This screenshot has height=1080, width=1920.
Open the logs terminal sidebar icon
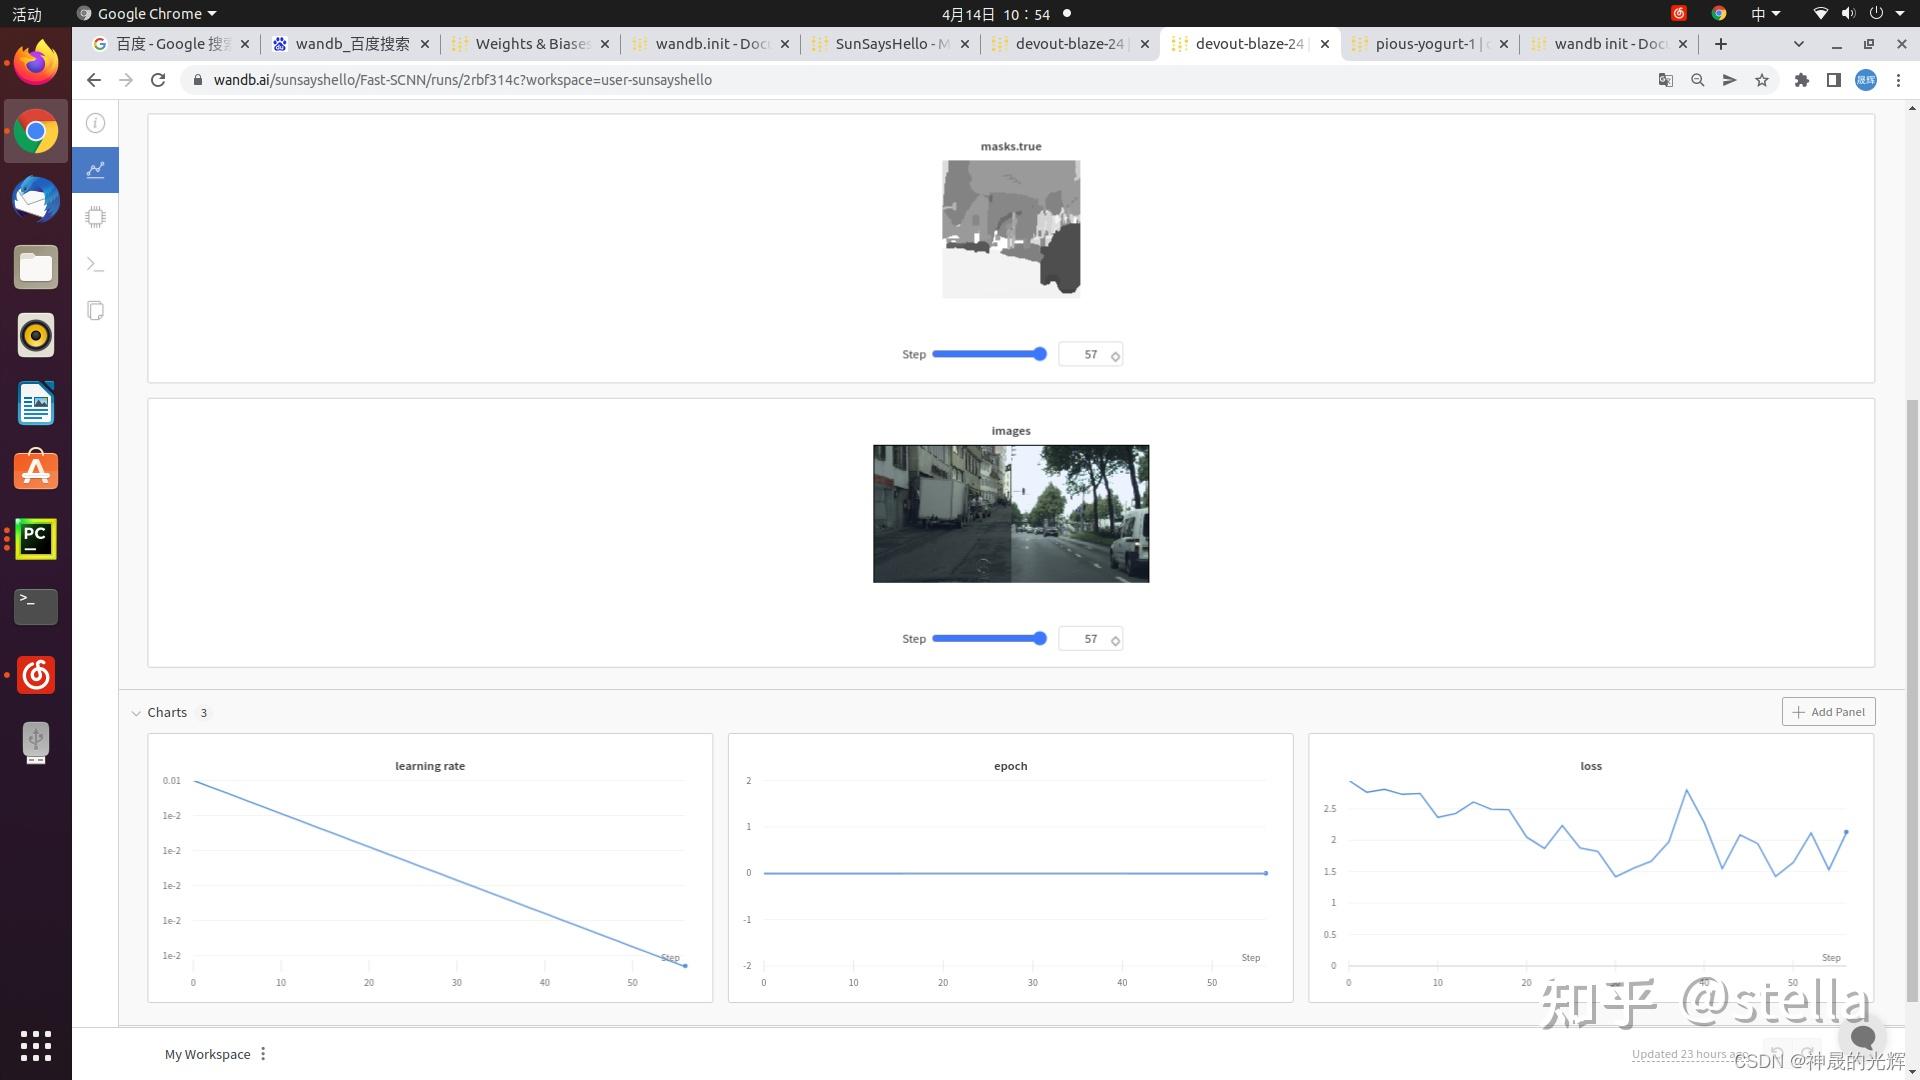pyautogui.click(x=95, y=264)
